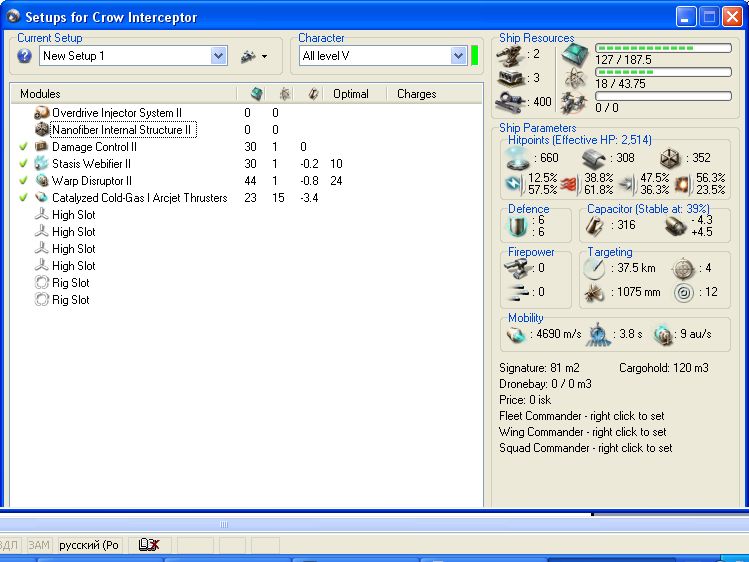Expand the setup actions arrow menu
749x562 pixels.
(264, 57)
